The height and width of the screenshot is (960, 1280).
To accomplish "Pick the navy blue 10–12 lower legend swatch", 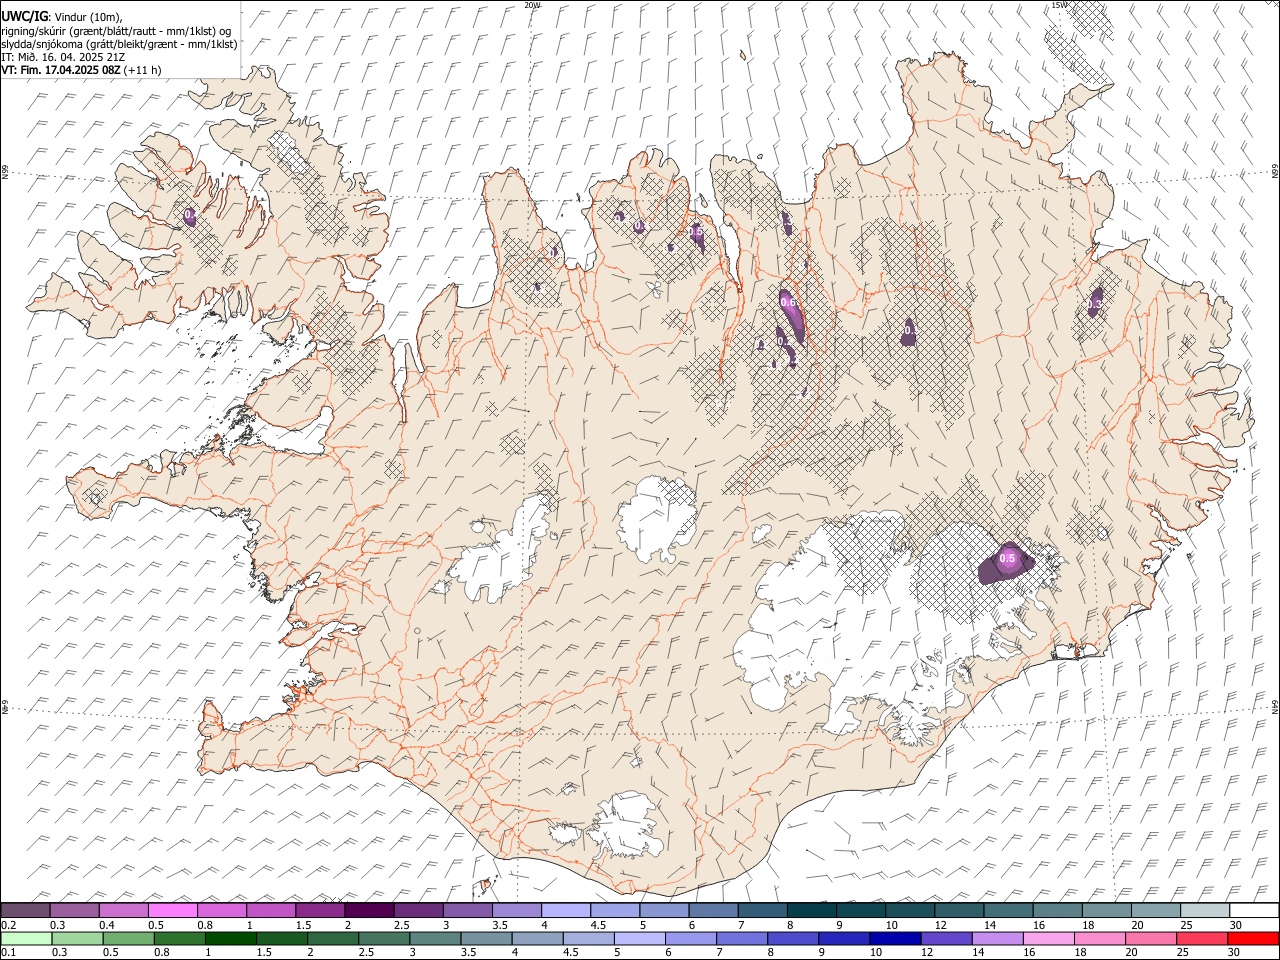I will tap(895, 939).
